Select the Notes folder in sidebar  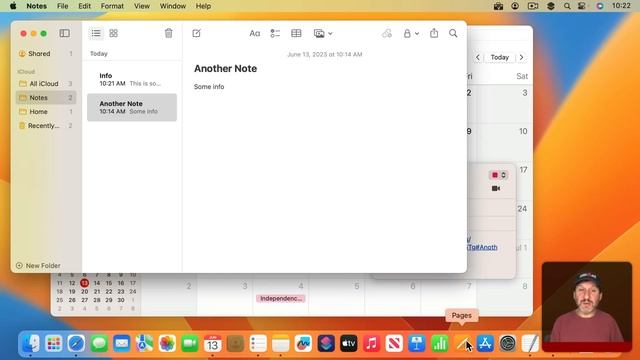click(x=46, y=98)
